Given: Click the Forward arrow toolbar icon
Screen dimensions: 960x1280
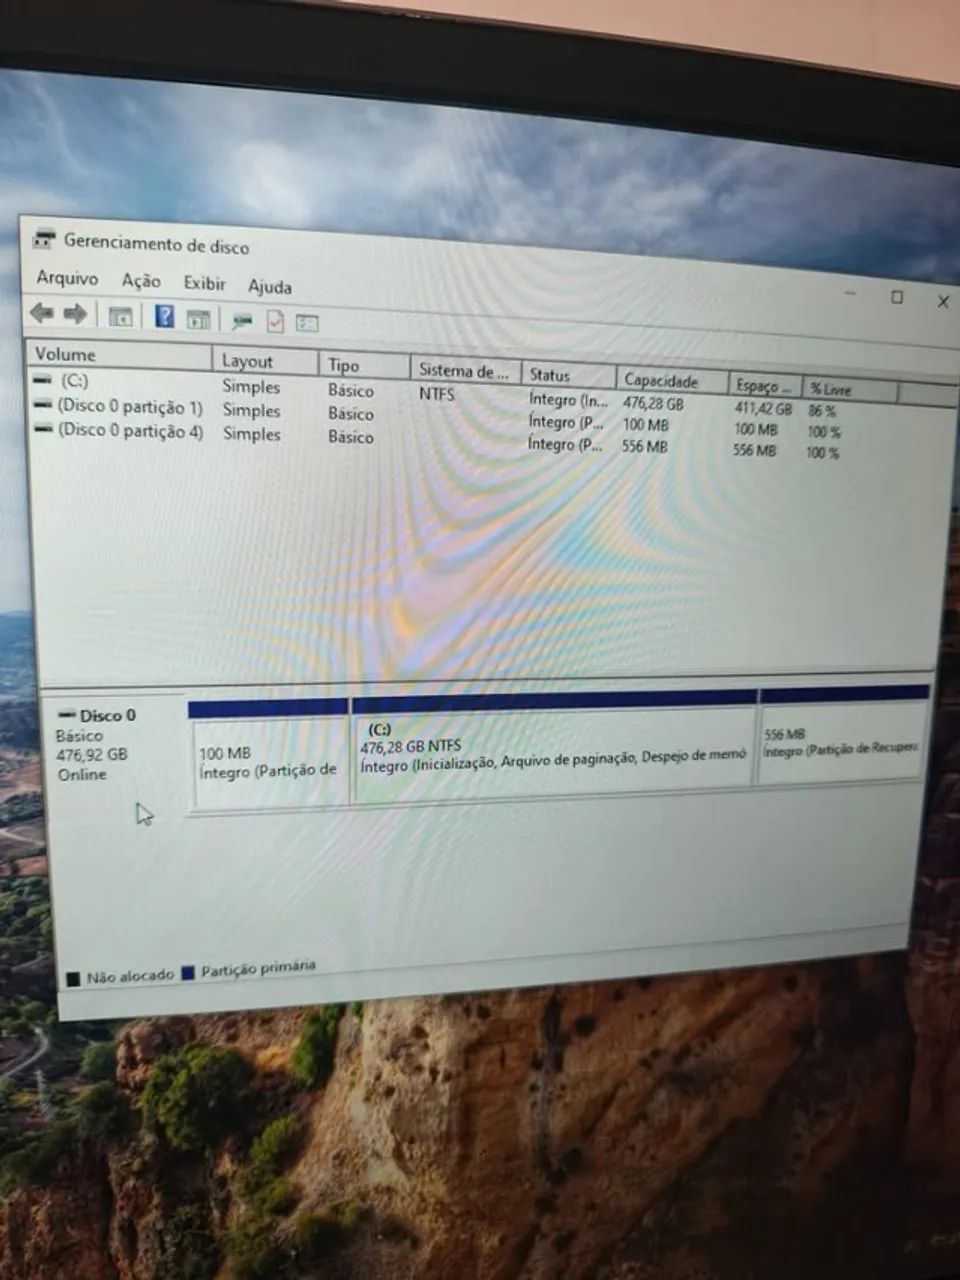Looking at the screenshot, I should (x=75, y=314).
